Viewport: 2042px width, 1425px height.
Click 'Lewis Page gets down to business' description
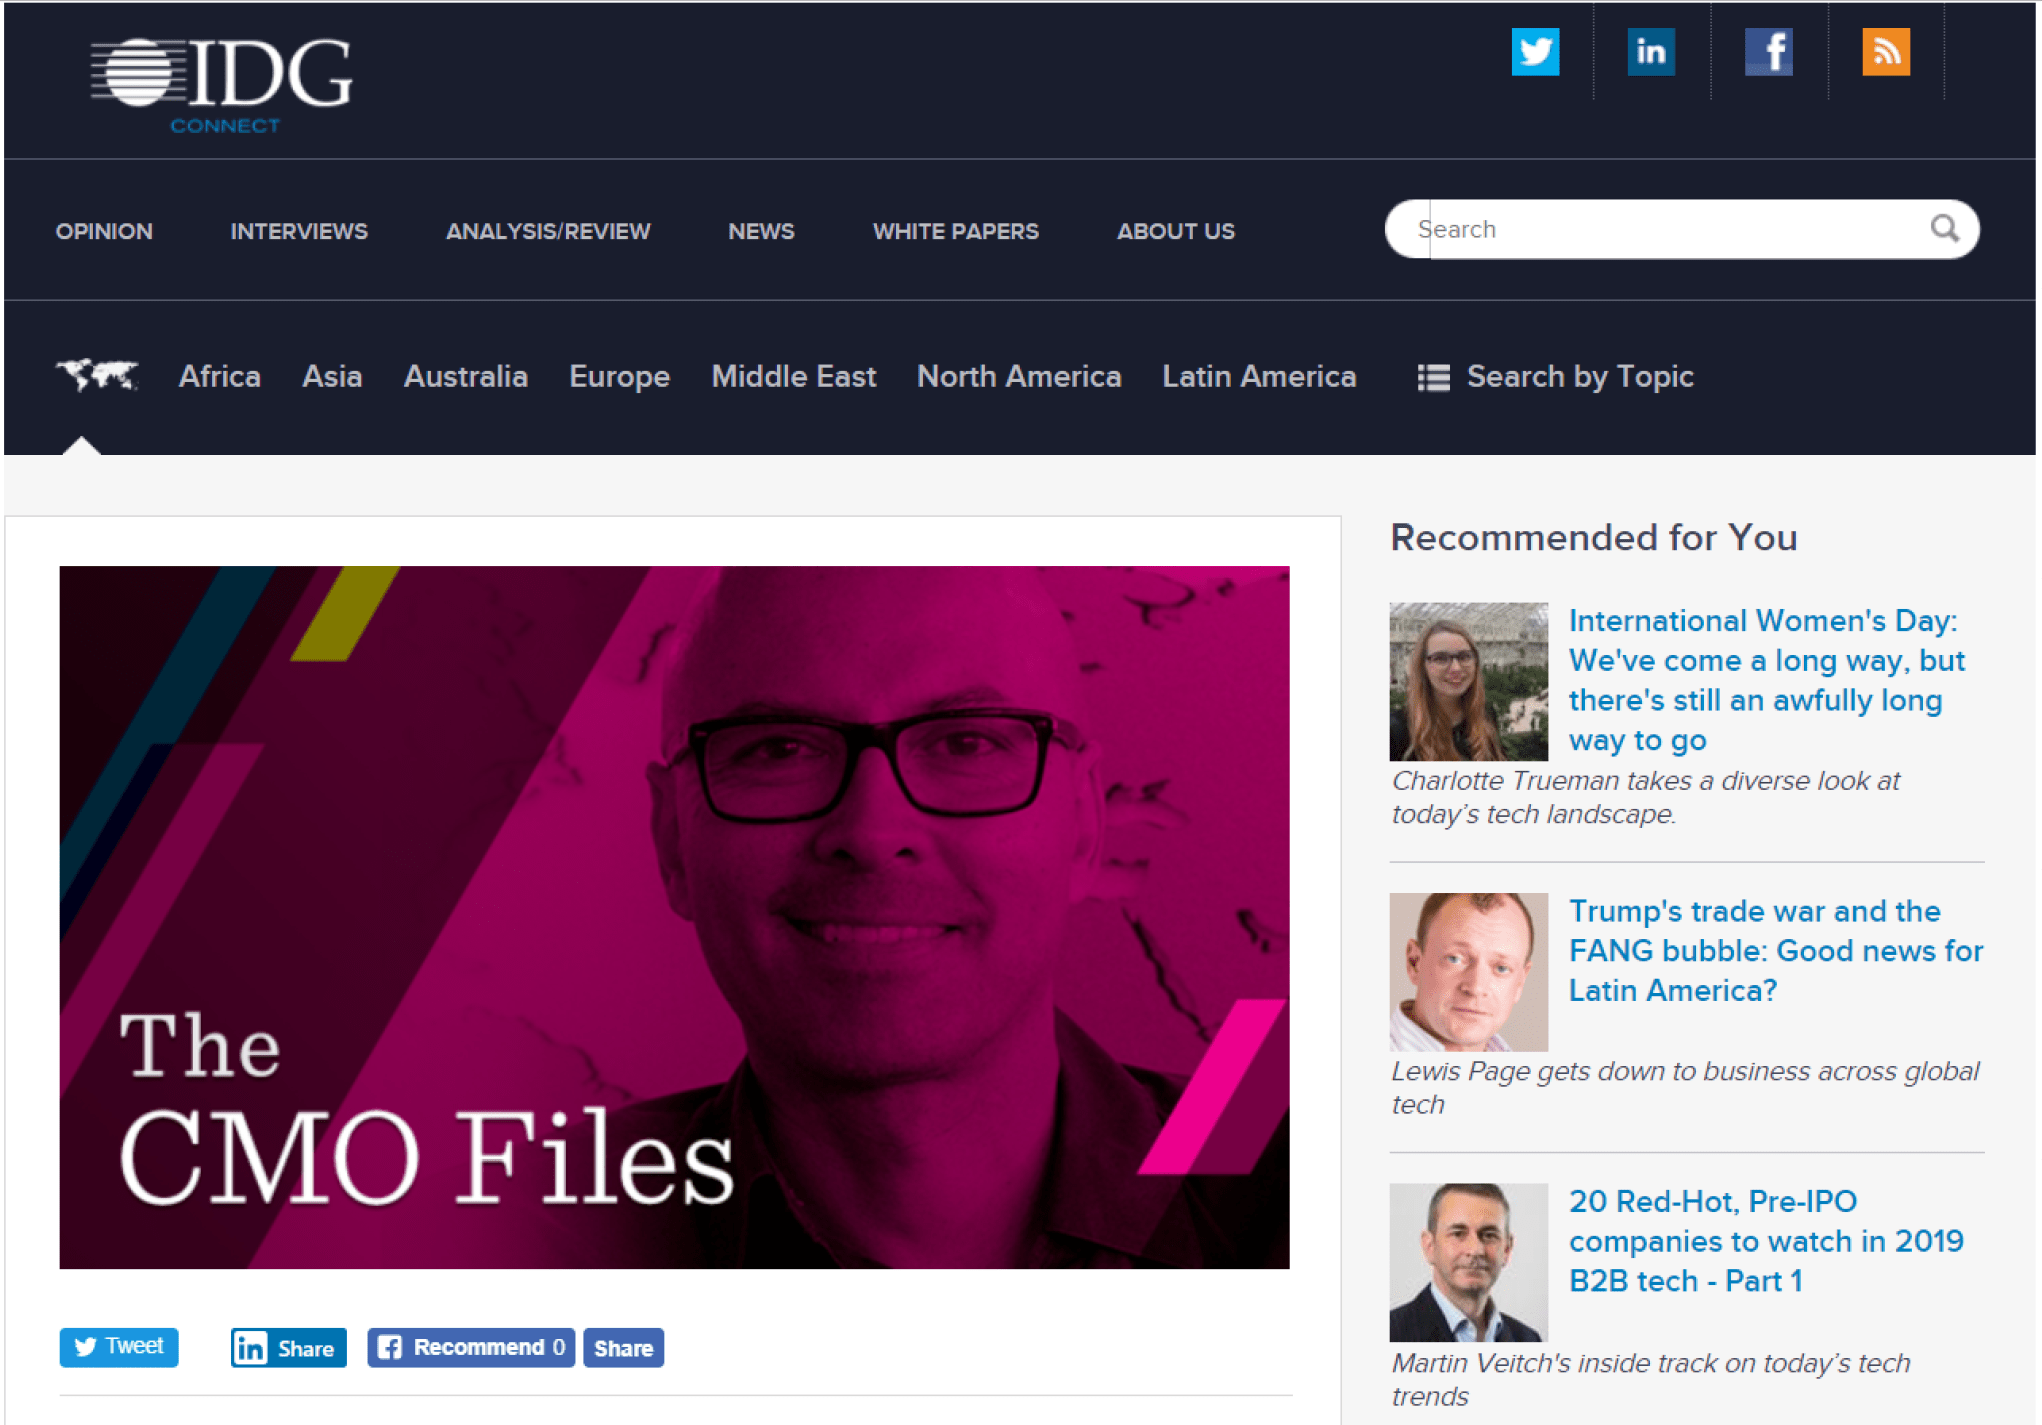point(1685,1087)
